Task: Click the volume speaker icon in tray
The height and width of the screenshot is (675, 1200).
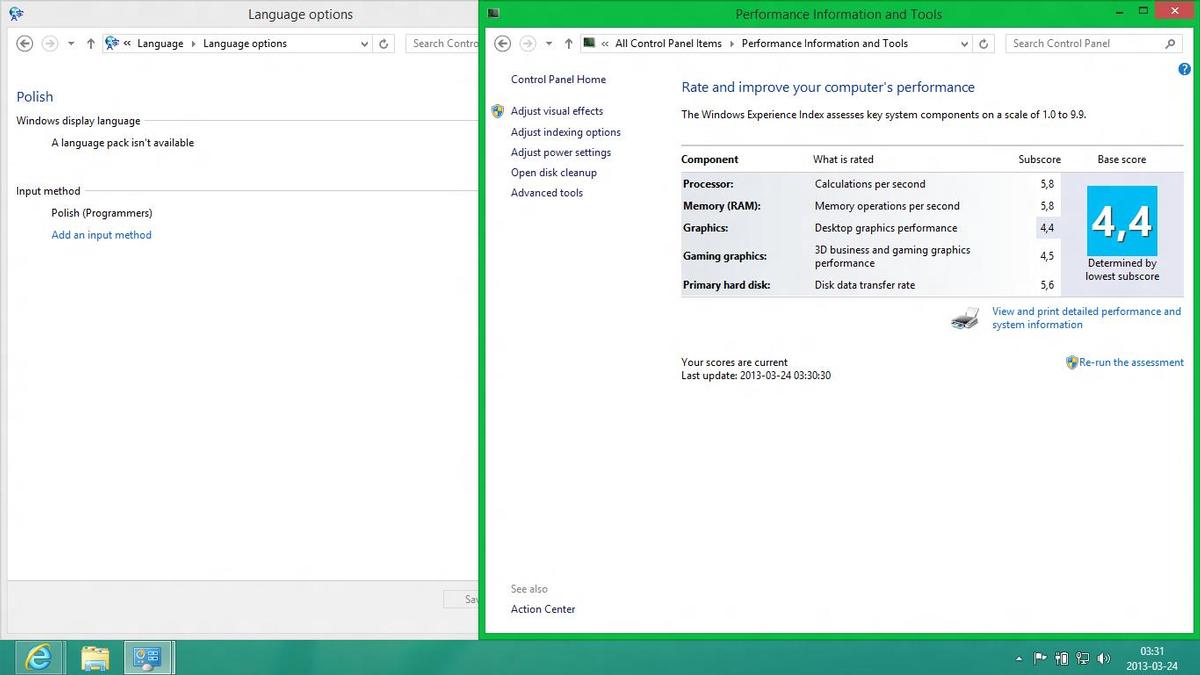Action: point(1104,658)
